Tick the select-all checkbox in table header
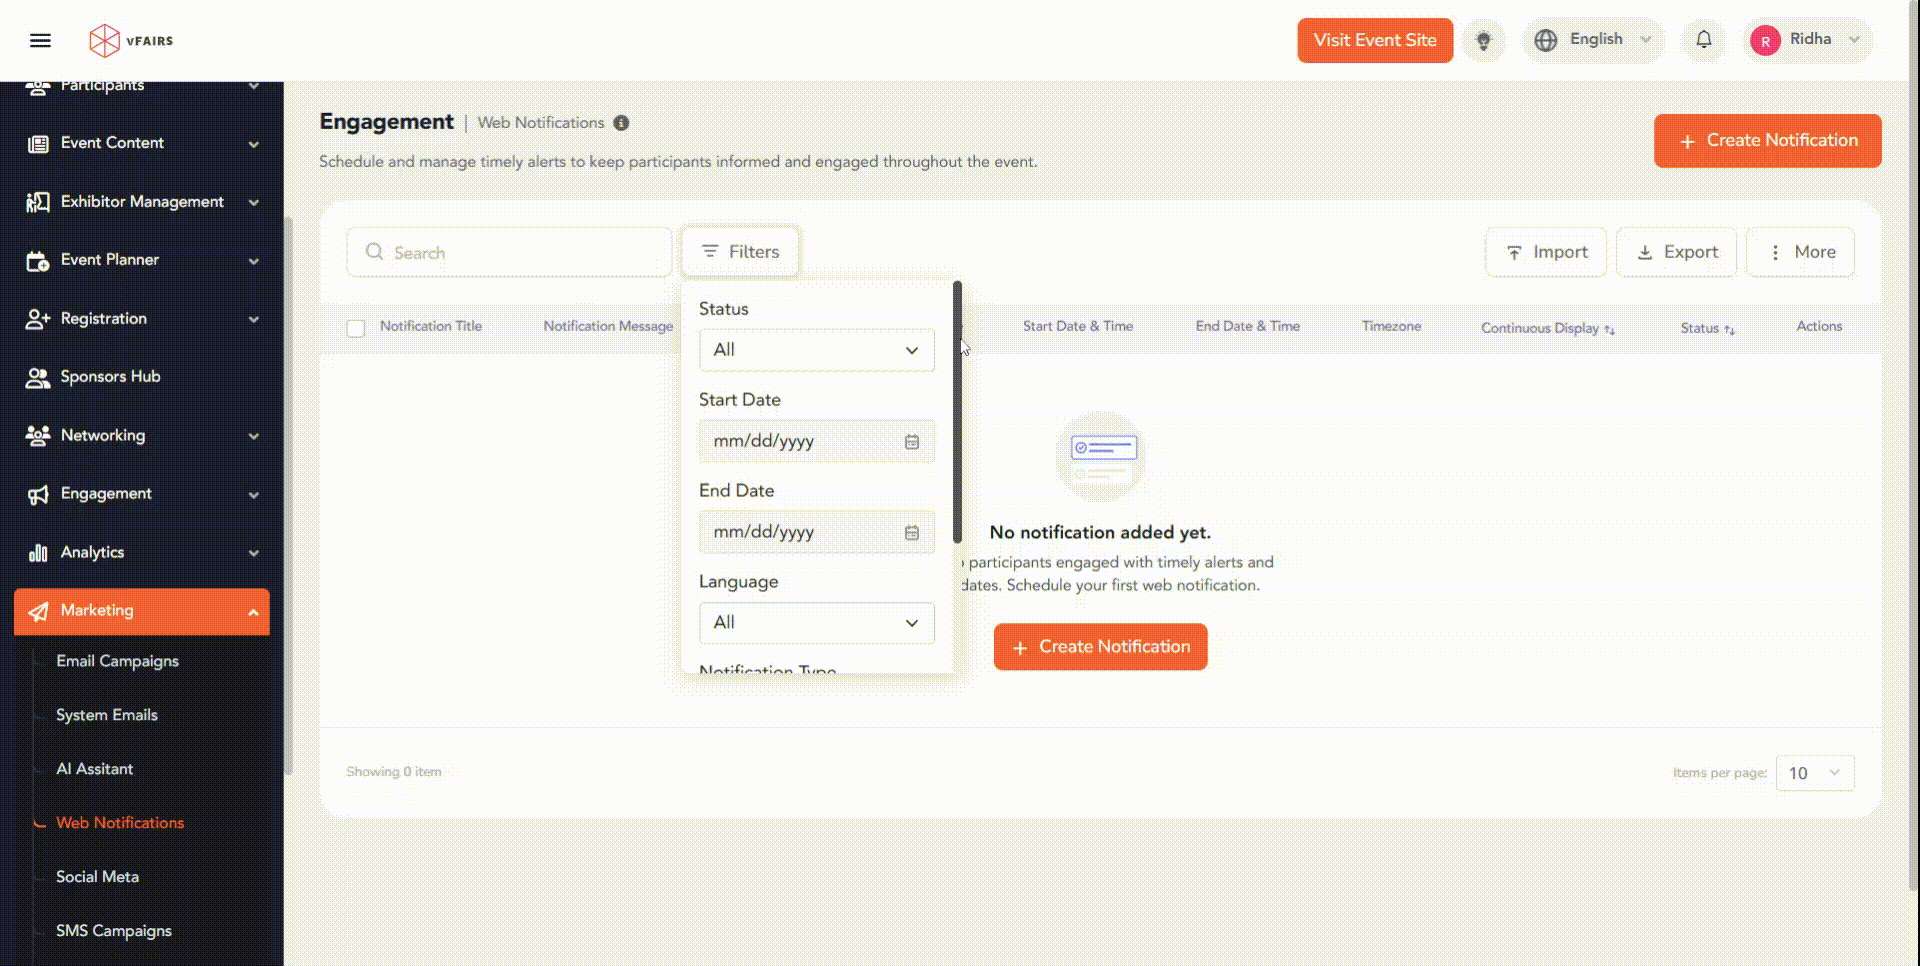The height and width of the screenshot is (966, 1920). click(356, 328)
